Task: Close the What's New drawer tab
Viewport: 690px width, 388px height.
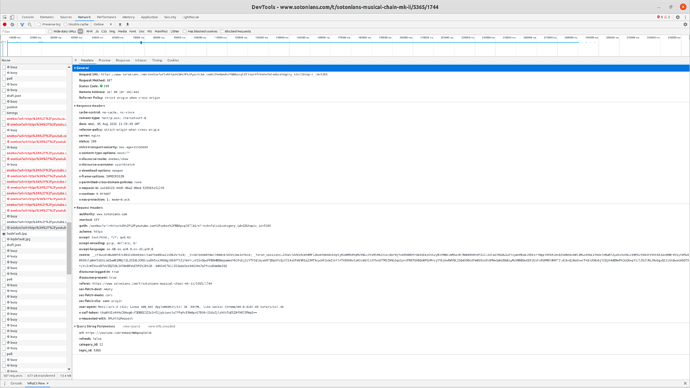Action: tap(48, 384)
